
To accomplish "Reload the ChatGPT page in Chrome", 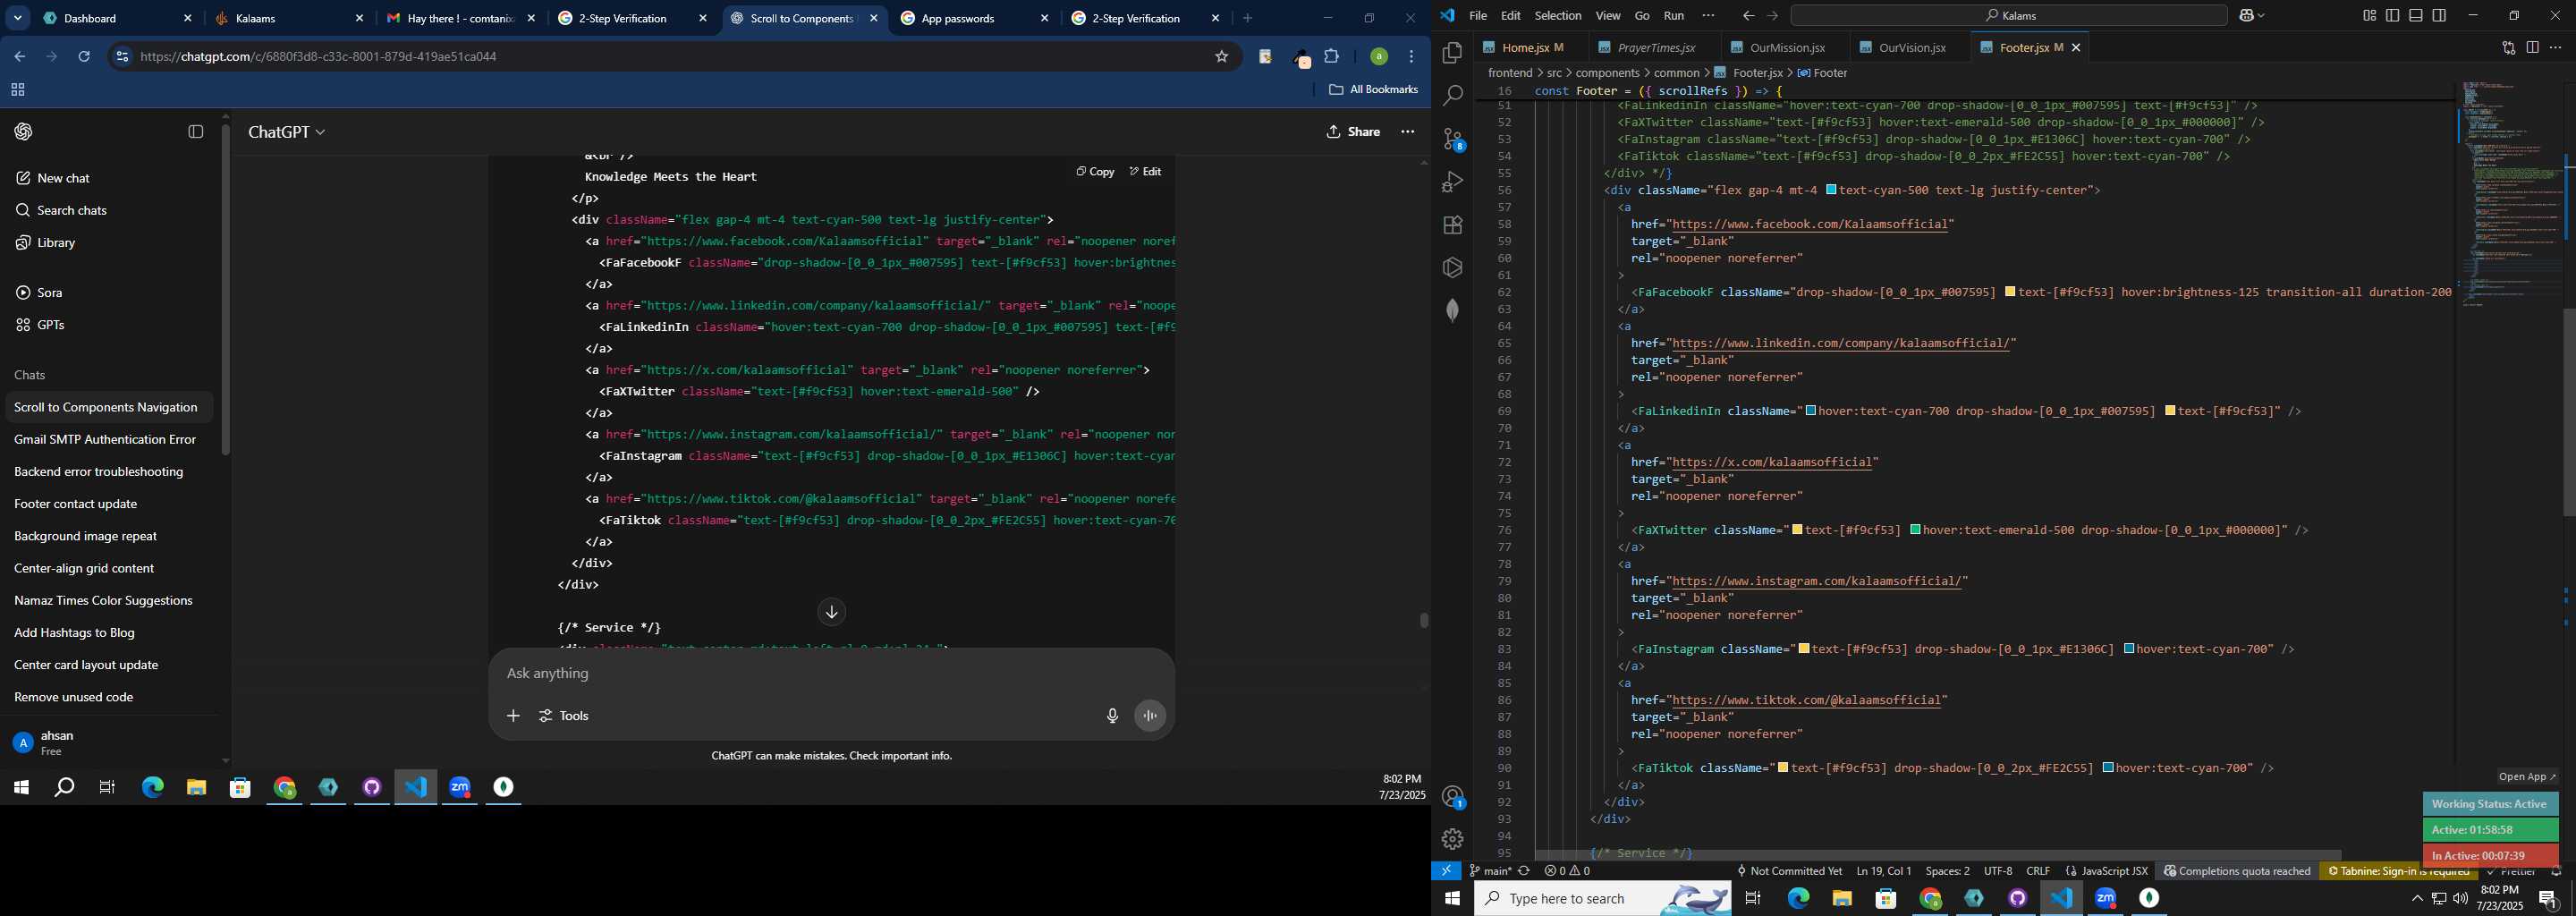I will pyautogui.click(x=84, y=57).
